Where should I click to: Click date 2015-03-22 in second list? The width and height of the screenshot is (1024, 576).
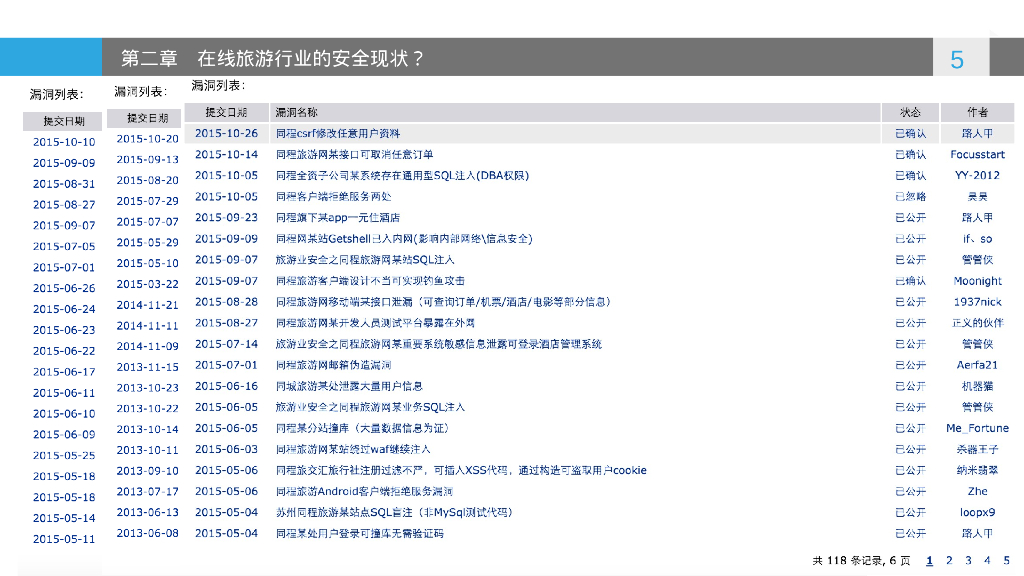point(148,284)
